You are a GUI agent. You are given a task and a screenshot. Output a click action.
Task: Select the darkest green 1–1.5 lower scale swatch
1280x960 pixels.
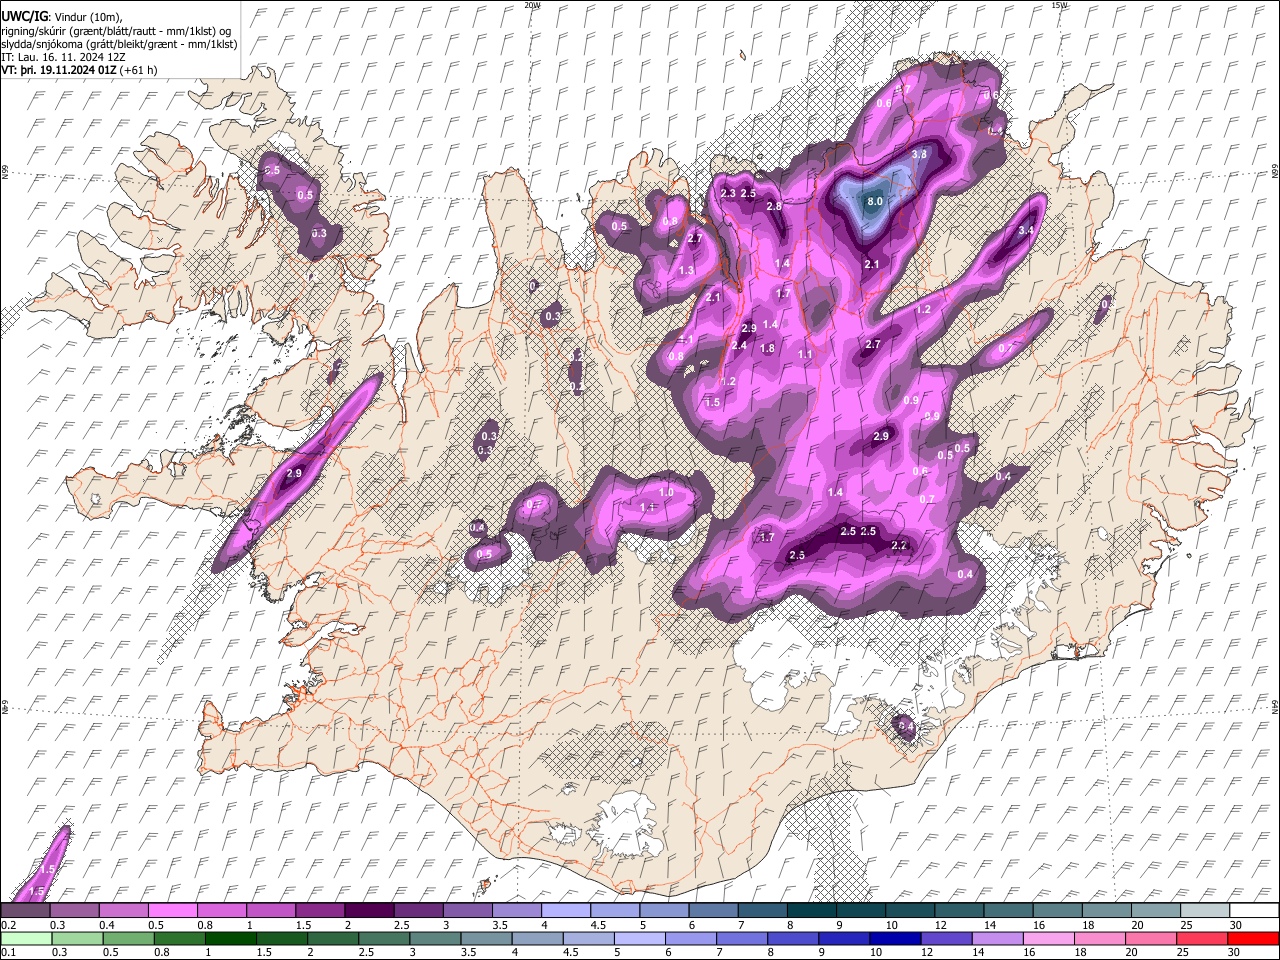230,939
